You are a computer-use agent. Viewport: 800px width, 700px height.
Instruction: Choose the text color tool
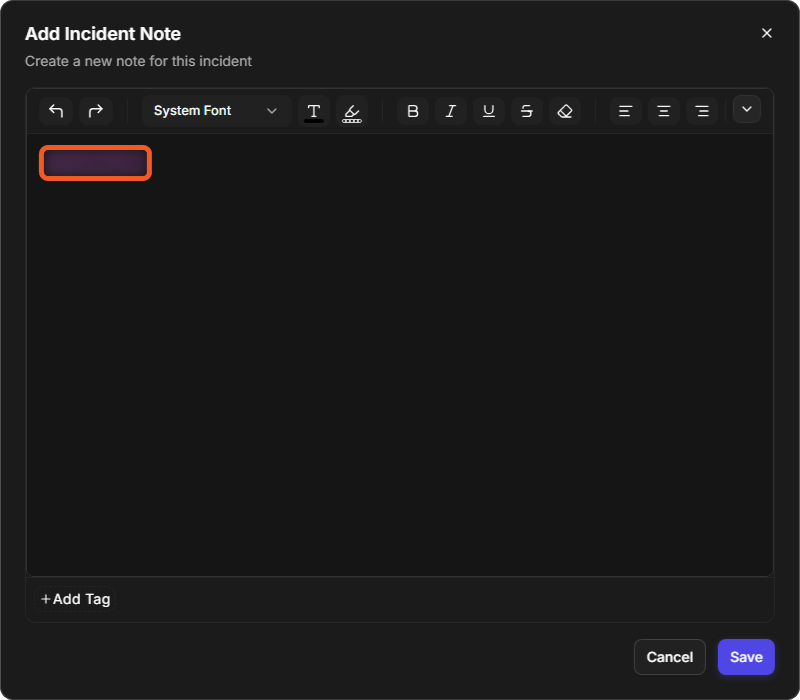pyautogui.click(x=314, y=111)
